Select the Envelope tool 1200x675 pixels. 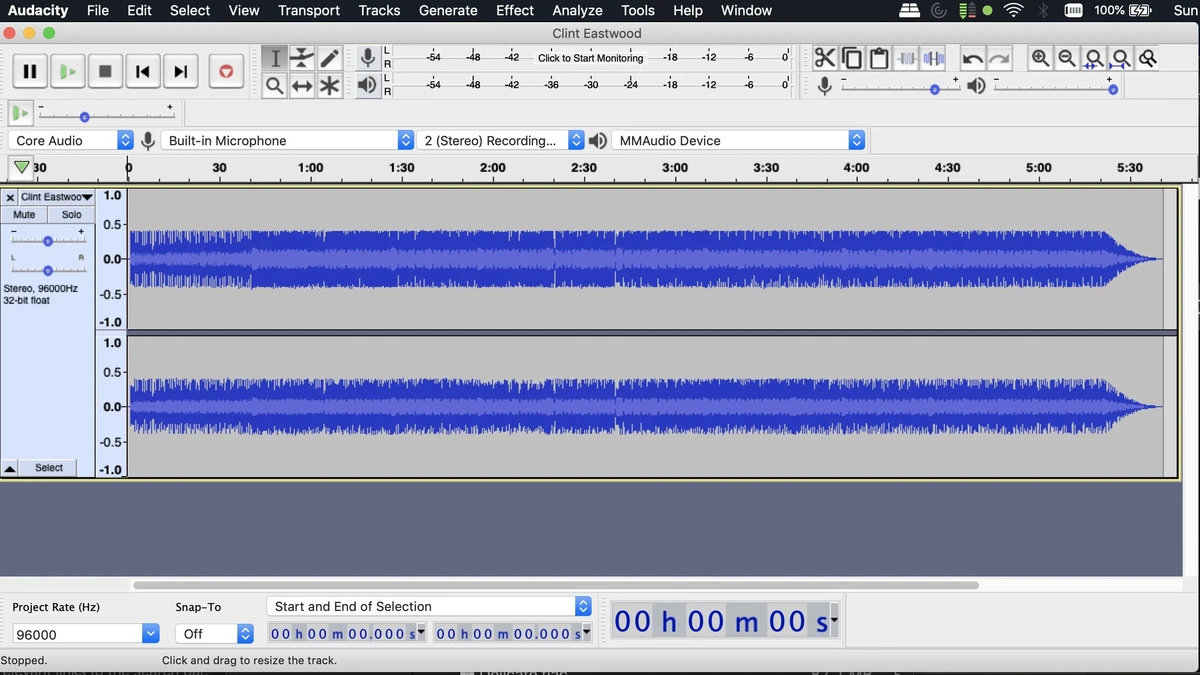pyautogui.click(x=302, y=57)
